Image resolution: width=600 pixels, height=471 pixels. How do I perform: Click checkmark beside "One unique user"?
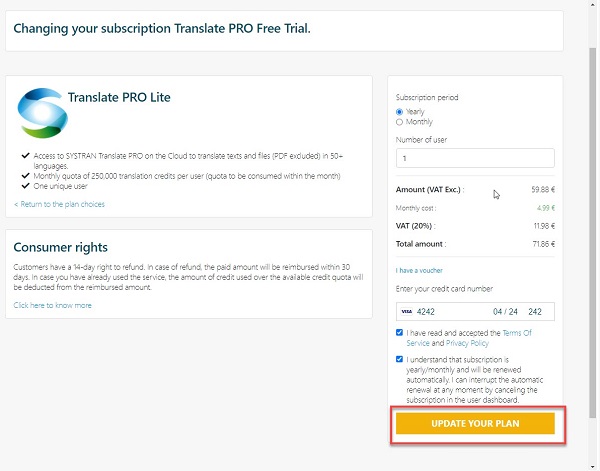24,185
